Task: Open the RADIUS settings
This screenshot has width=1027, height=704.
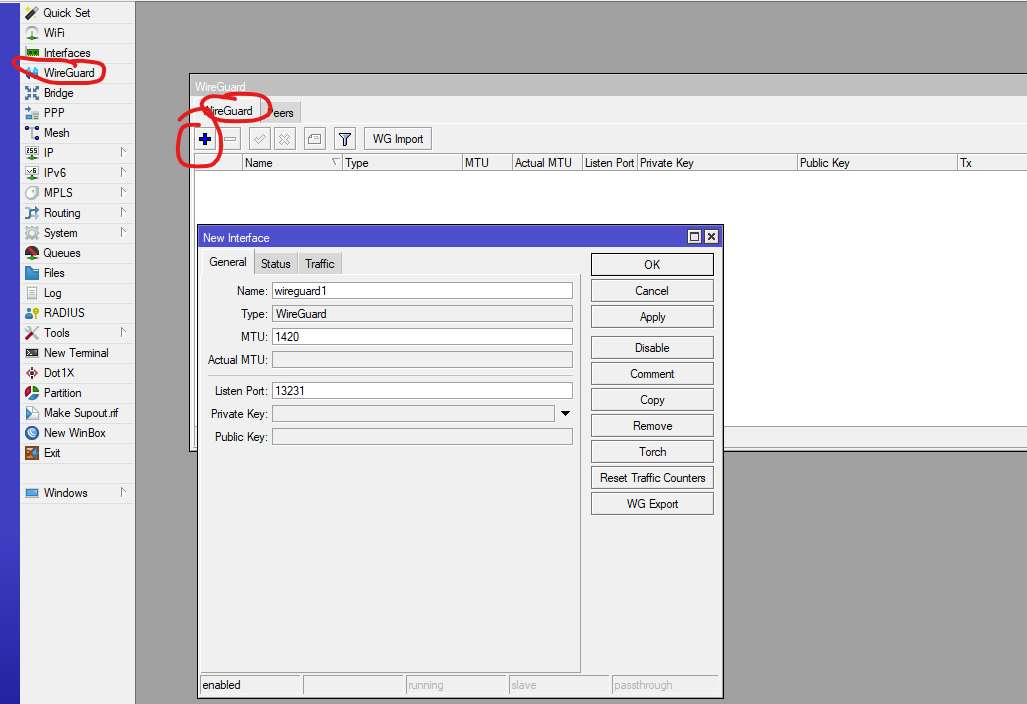Action: (77, 312)
